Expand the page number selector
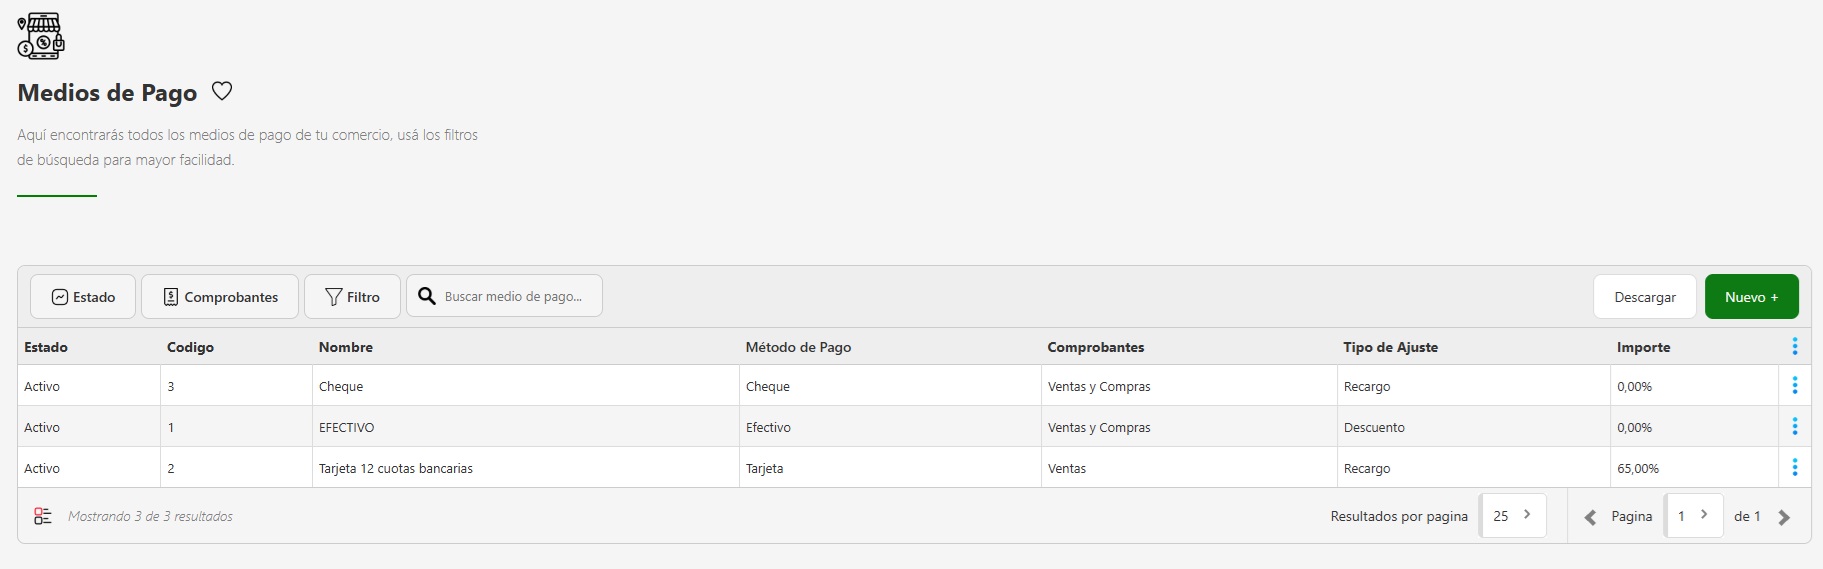Image resolution: width=1823 pixels, height=569 pixels. [1693, 516]
